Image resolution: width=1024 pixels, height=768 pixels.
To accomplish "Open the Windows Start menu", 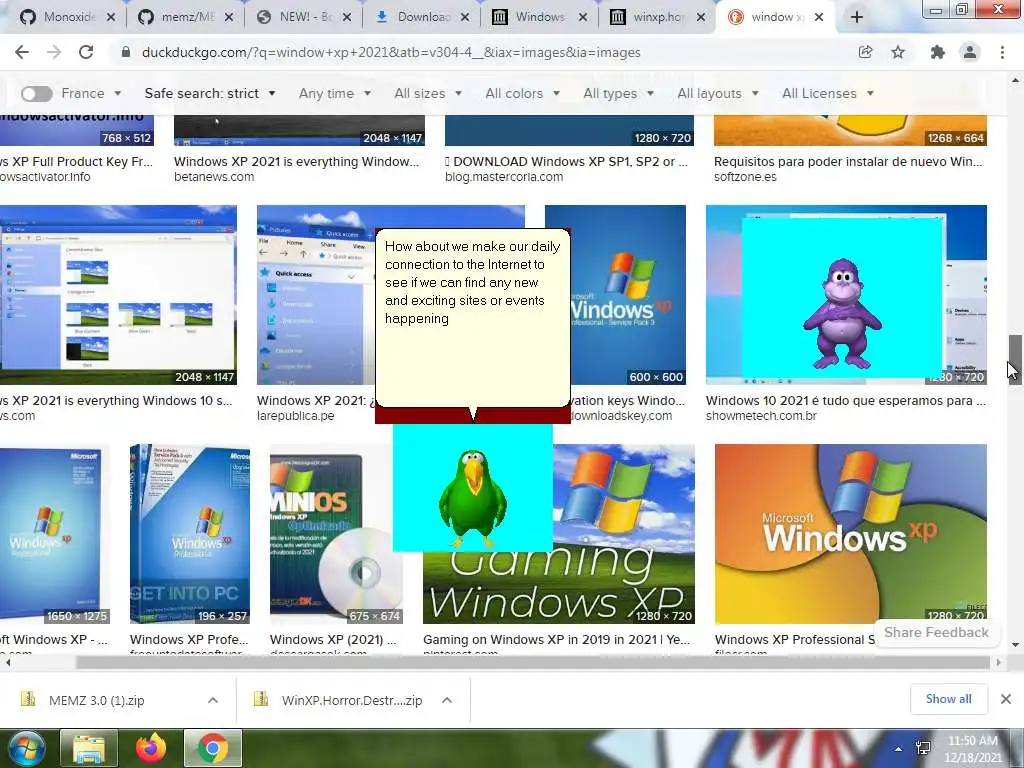I will (25, 748).
